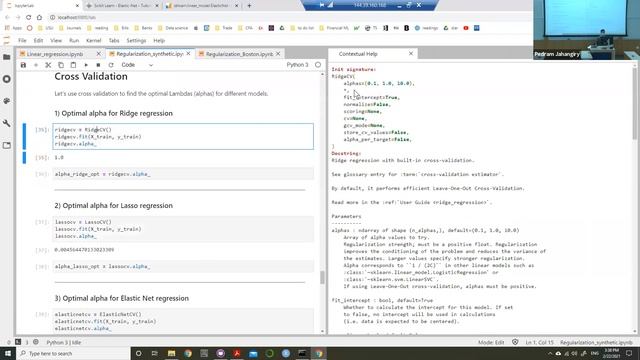Image resolution: width=640 pixels, height=360 pixels.
Task: Switch to the Scikit Learn Elastic Net browser tab
Action: click(x=122, y=6)
